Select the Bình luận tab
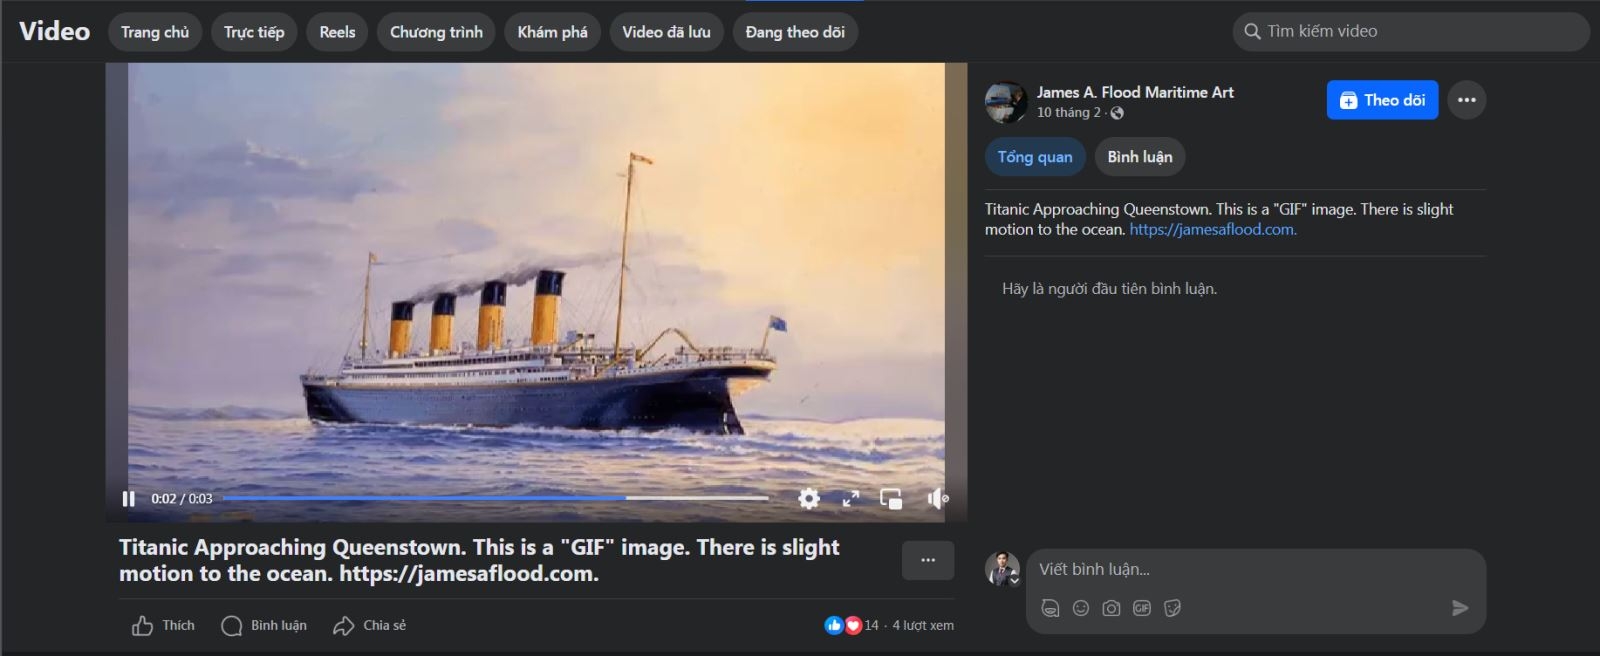 1140,157
